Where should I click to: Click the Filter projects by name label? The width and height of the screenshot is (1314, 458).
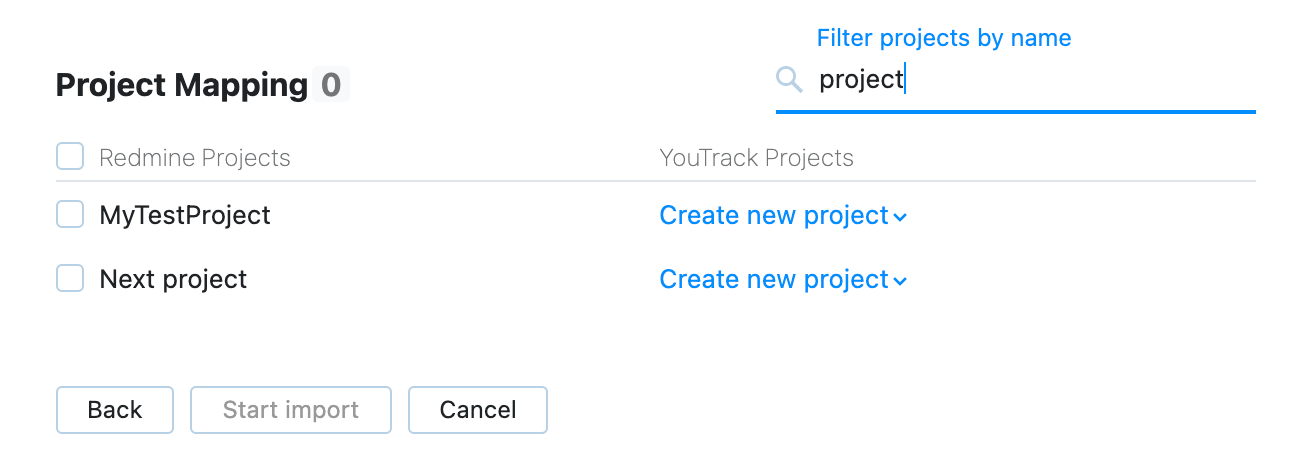coord(943,38)
